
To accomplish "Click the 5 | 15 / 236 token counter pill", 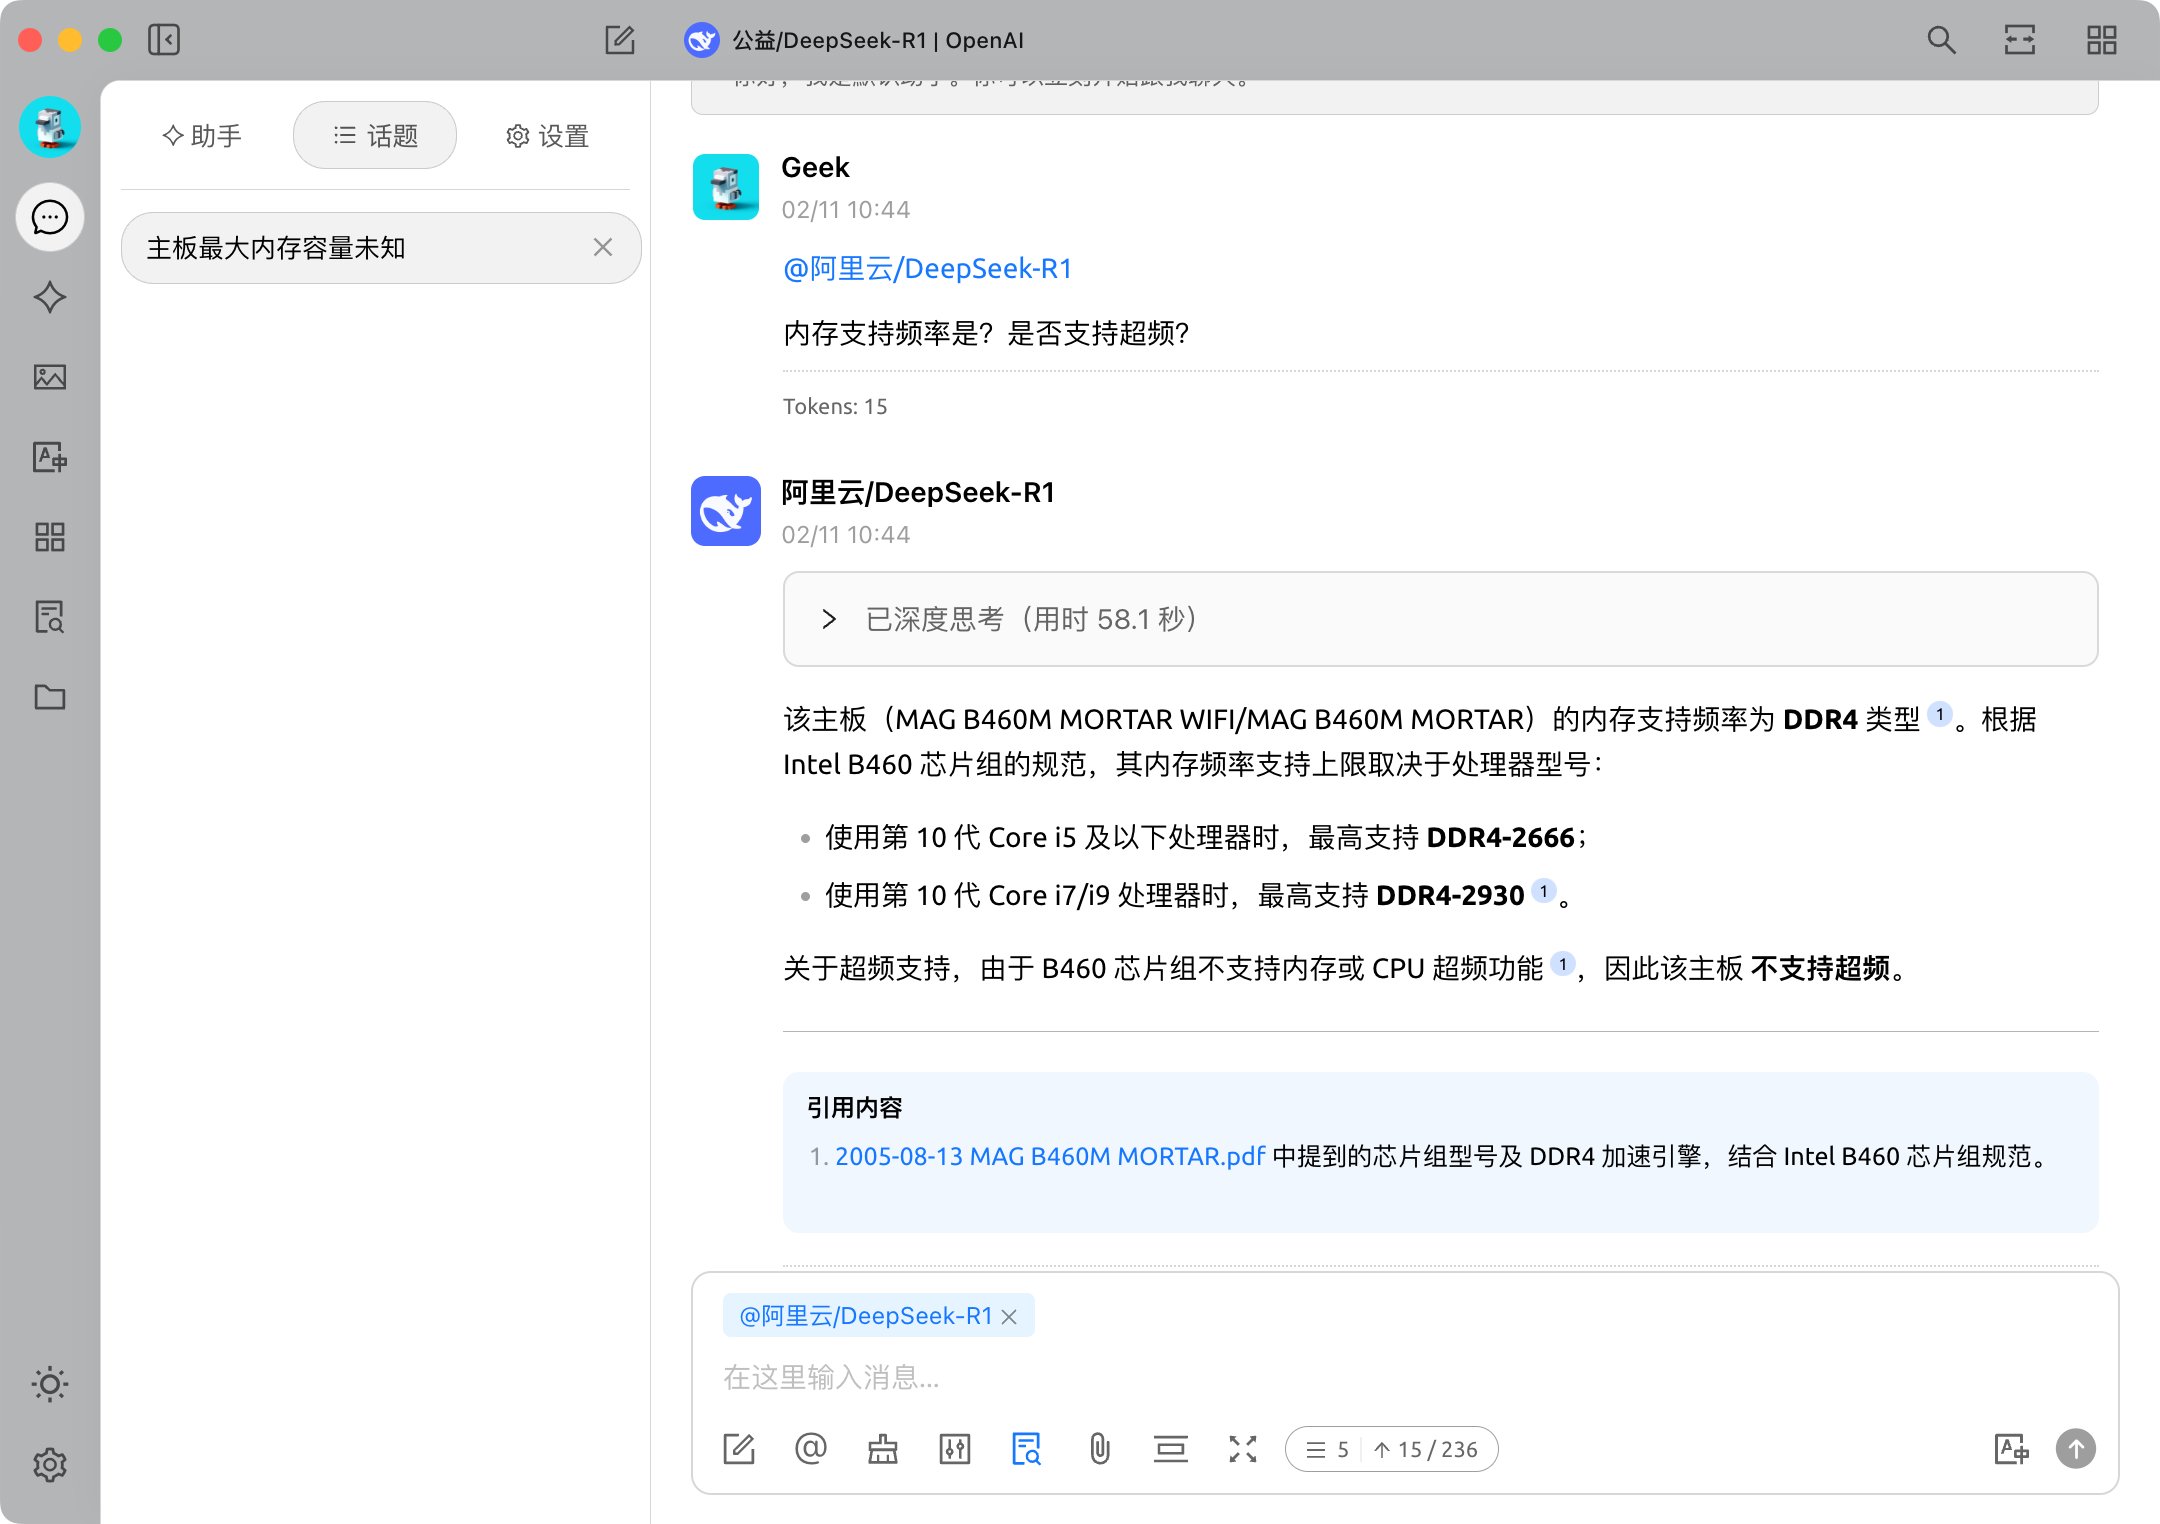I will (x=1391, y=1449).
